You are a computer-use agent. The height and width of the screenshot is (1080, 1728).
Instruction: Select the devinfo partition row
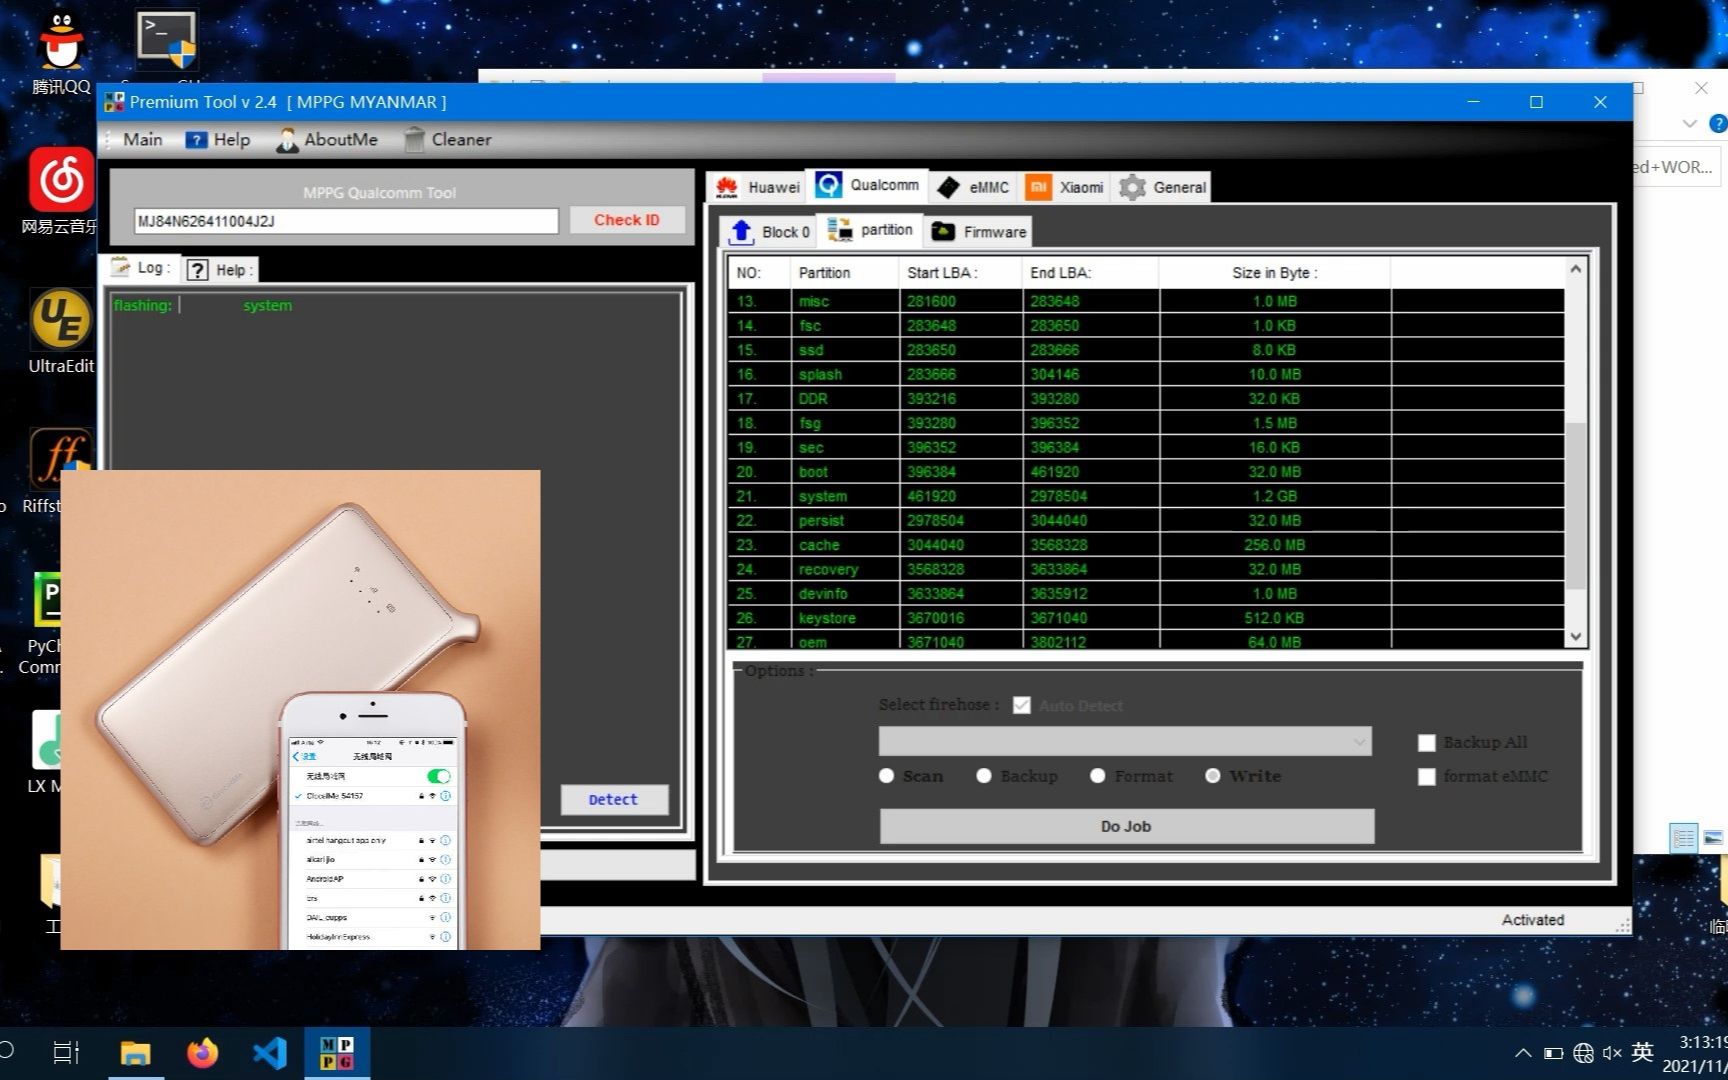1146,594
